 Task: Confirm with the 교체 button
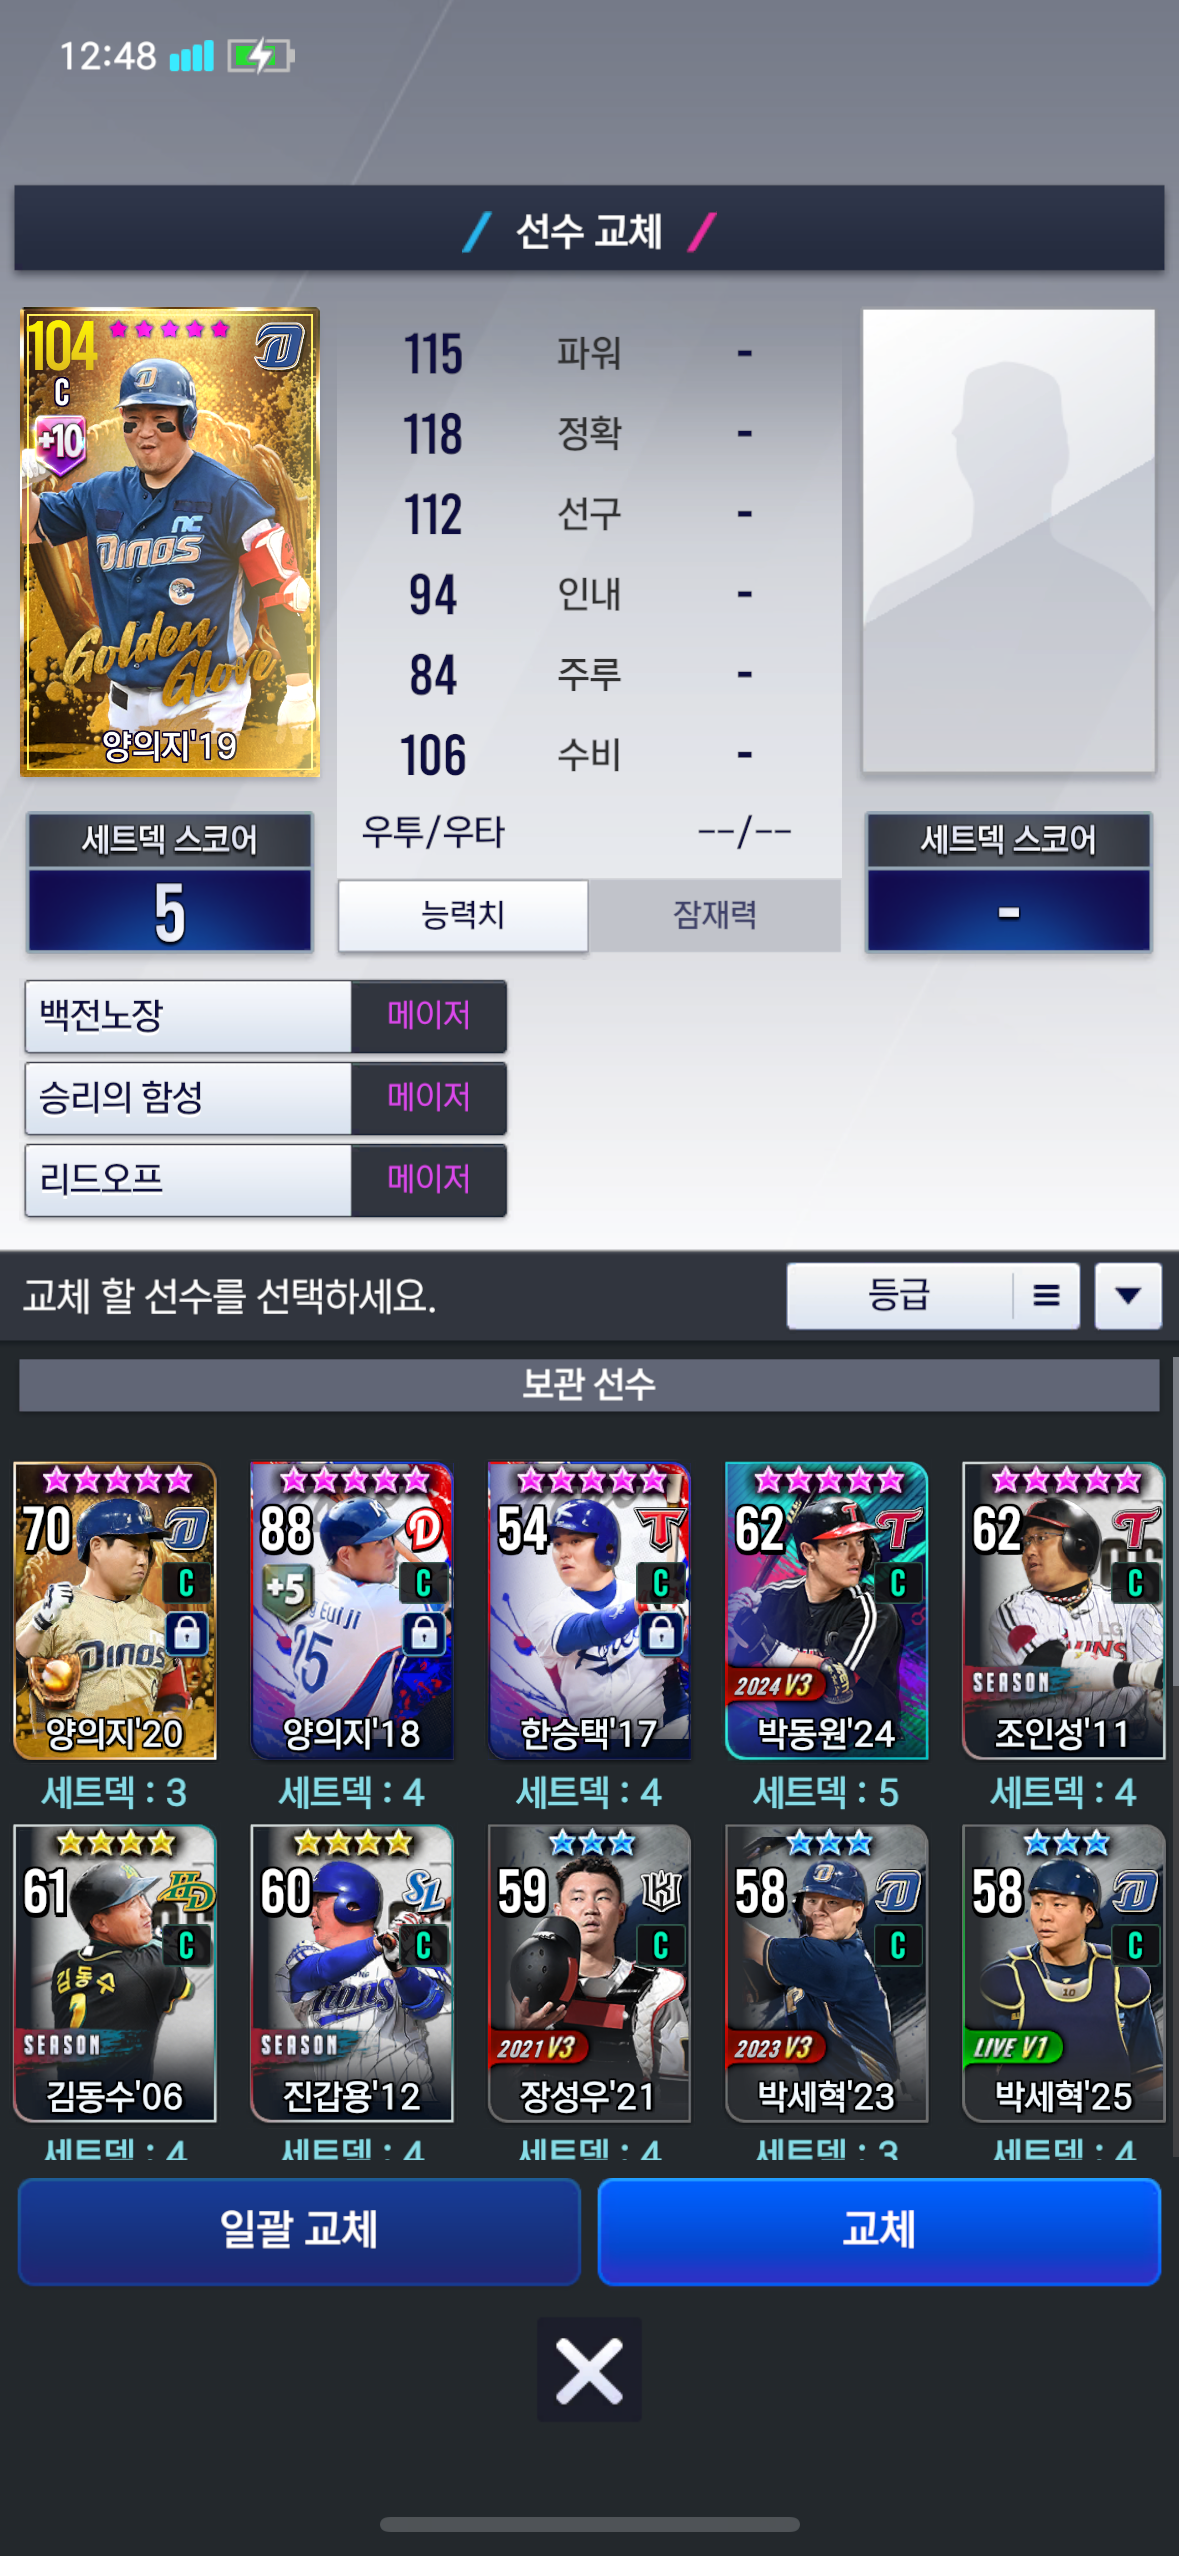click(879, 2230)
